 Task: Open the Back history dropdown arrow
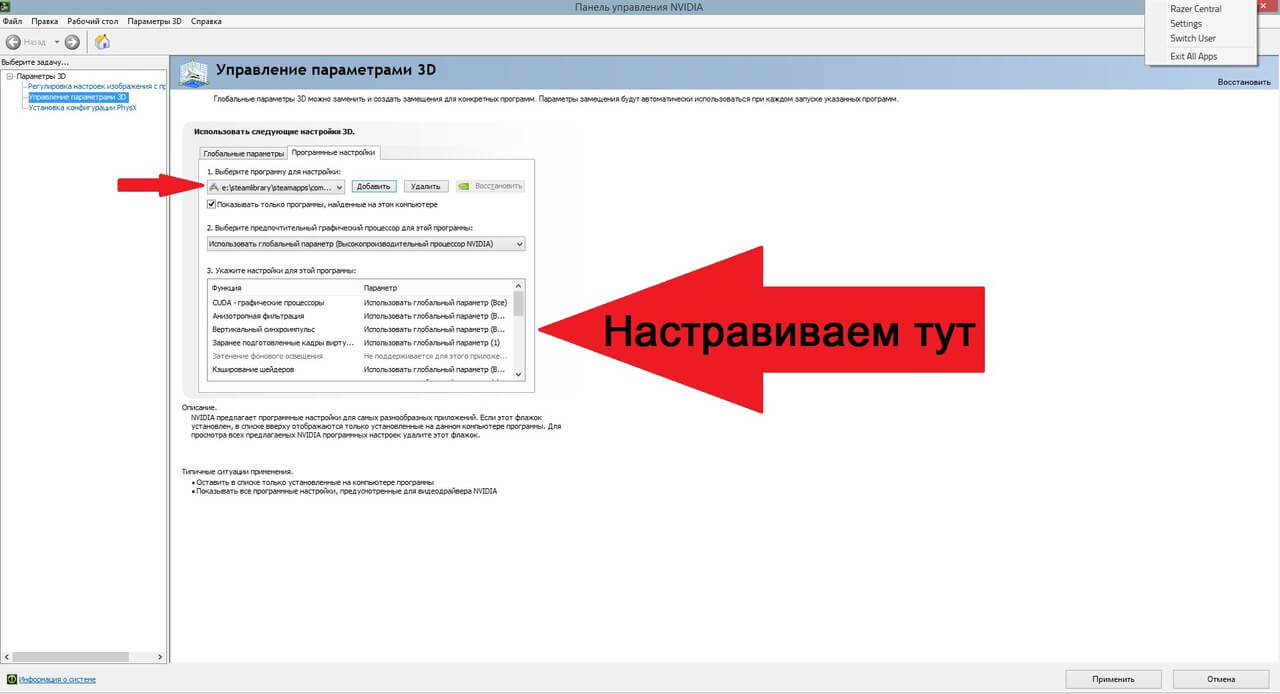(x=57, y=42)
